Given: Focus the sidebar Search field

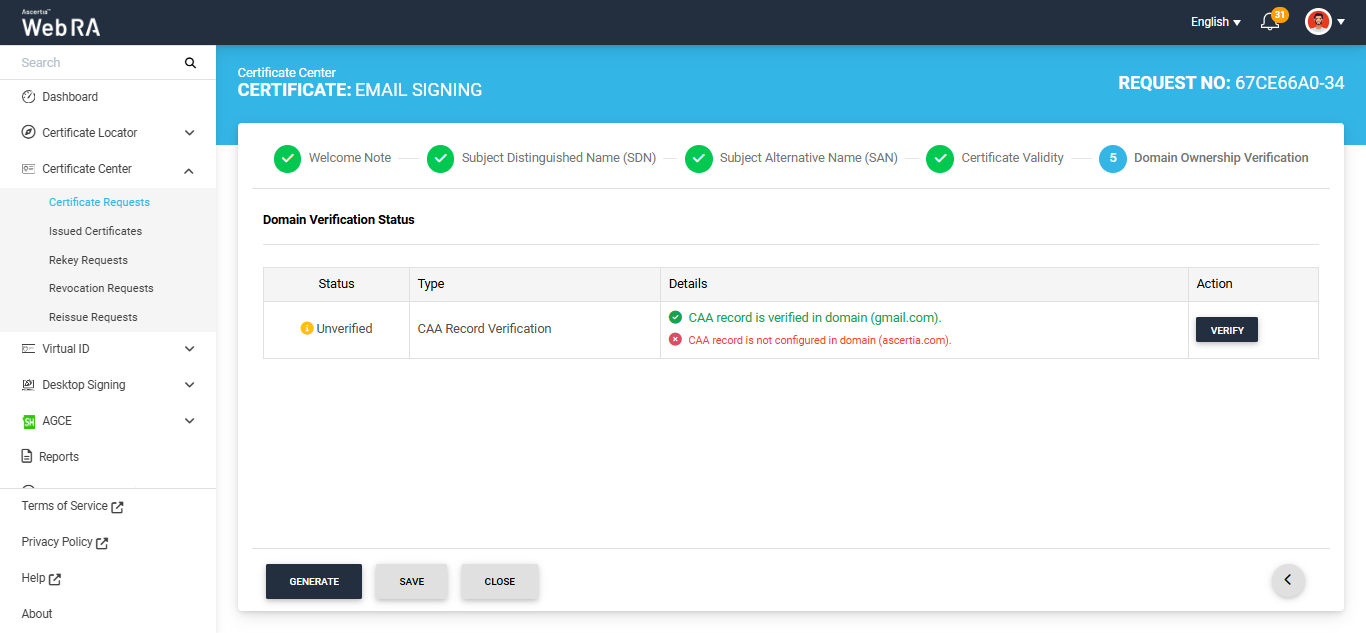Looking at the screenshot, I should tap(95, 63).
